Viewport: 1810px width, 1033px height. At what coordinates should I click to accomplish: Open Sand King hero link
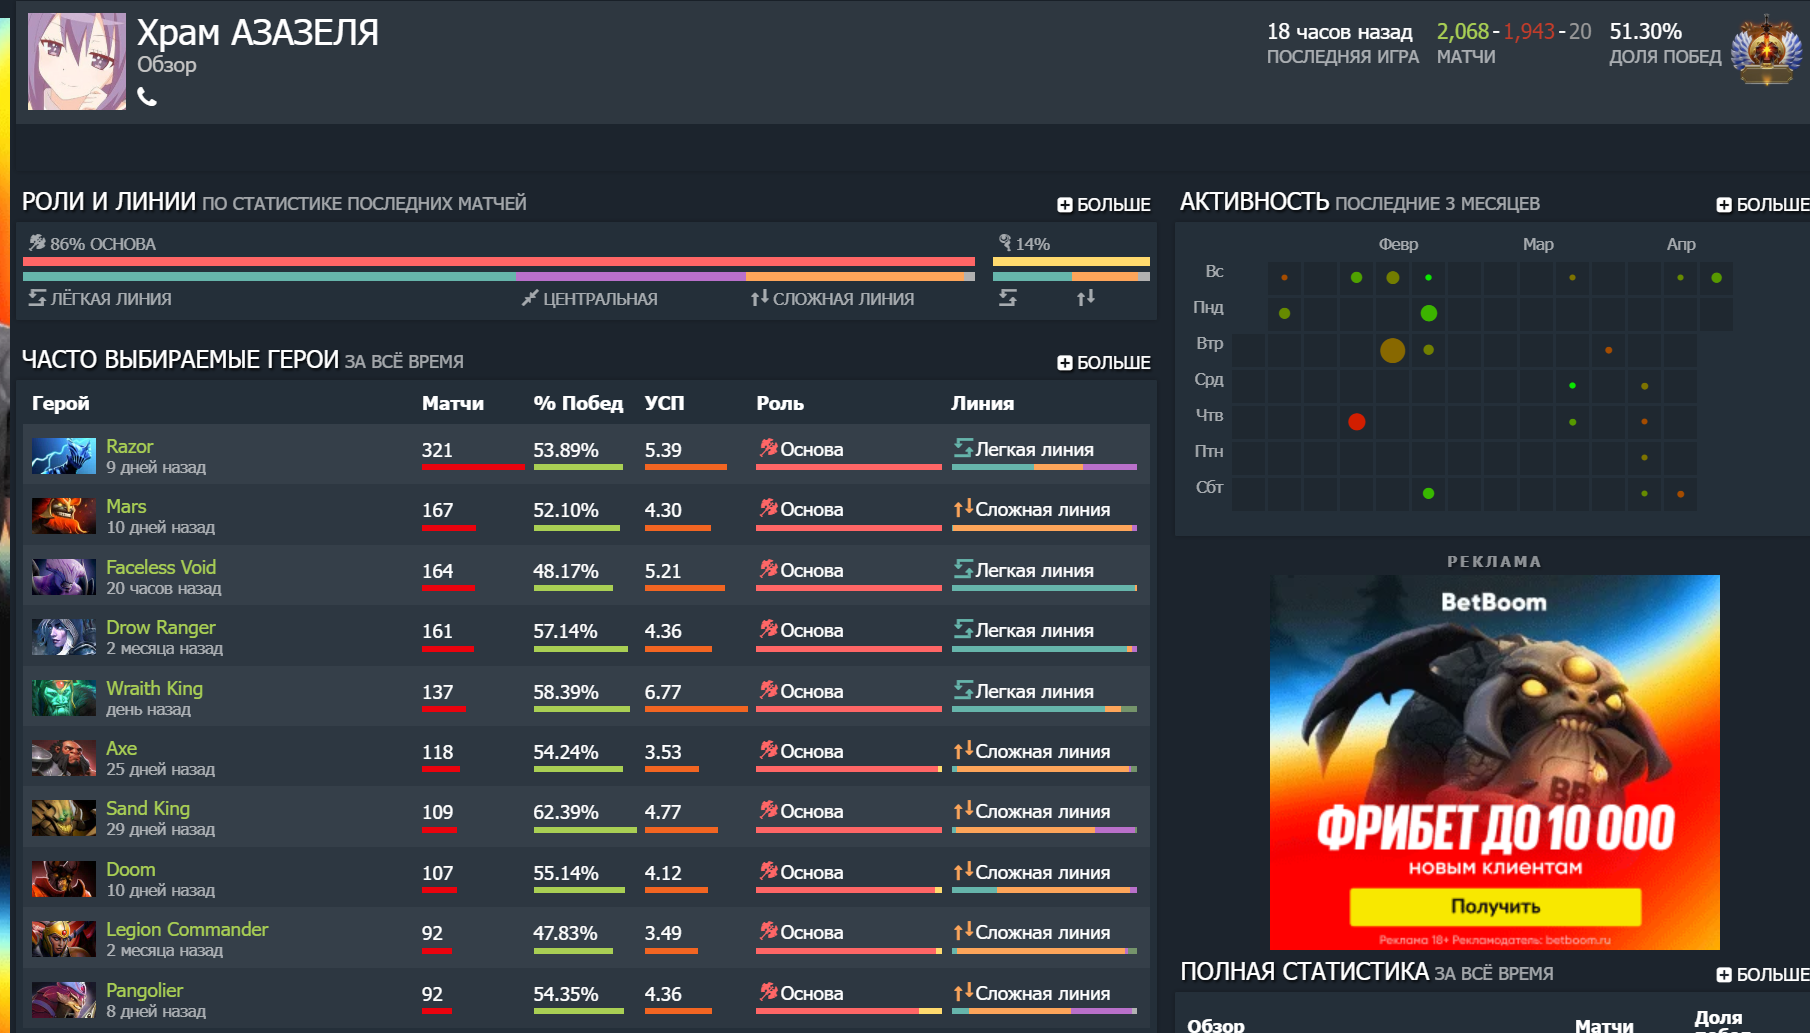tap(148, 808)
